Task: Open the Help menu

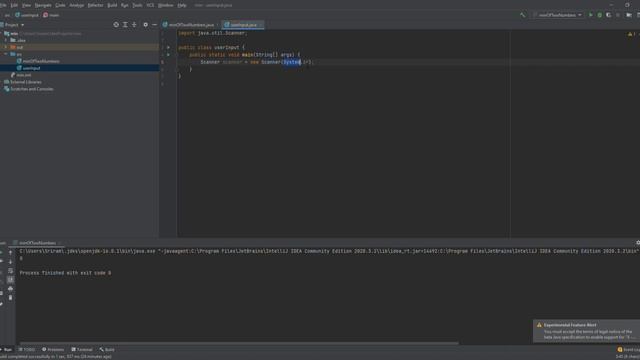Action: point(182,5)
